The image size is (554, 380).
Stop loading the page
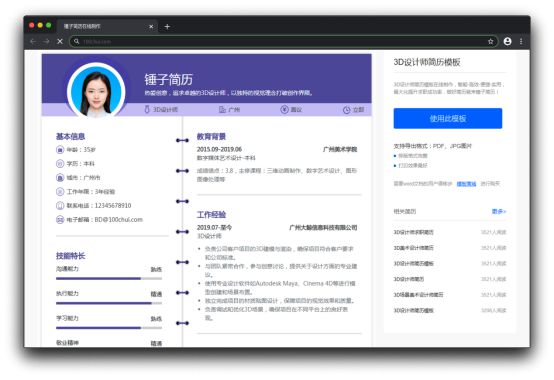pos(60,41)
